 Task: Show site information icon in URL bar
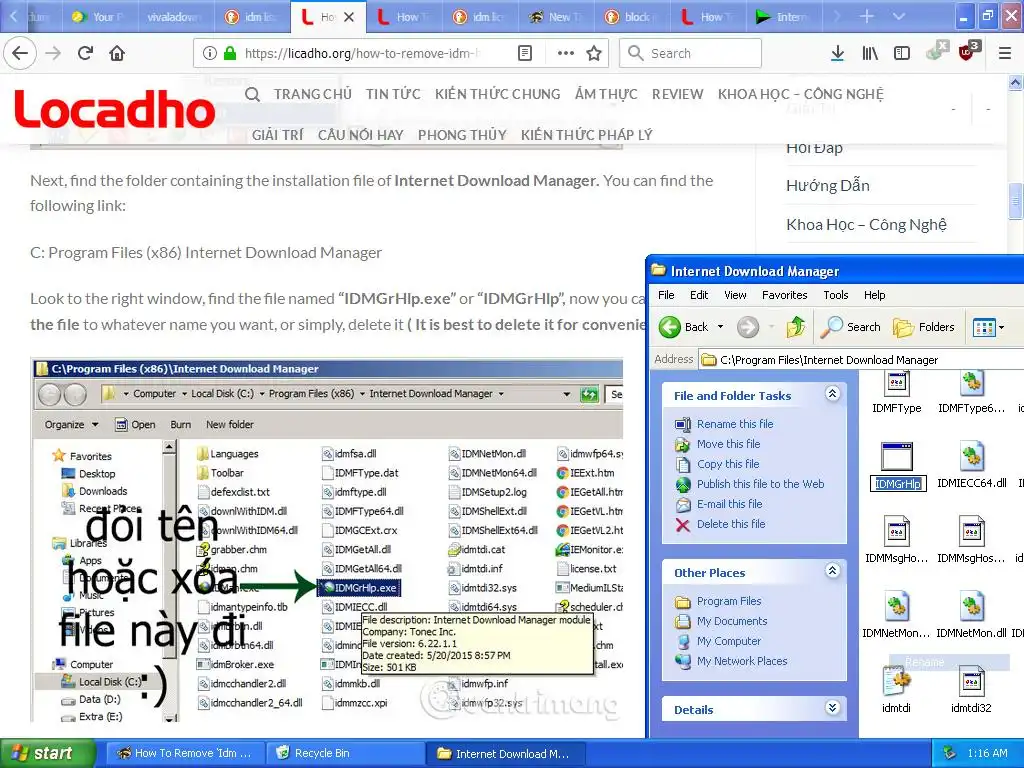click(x=209, y=53)
